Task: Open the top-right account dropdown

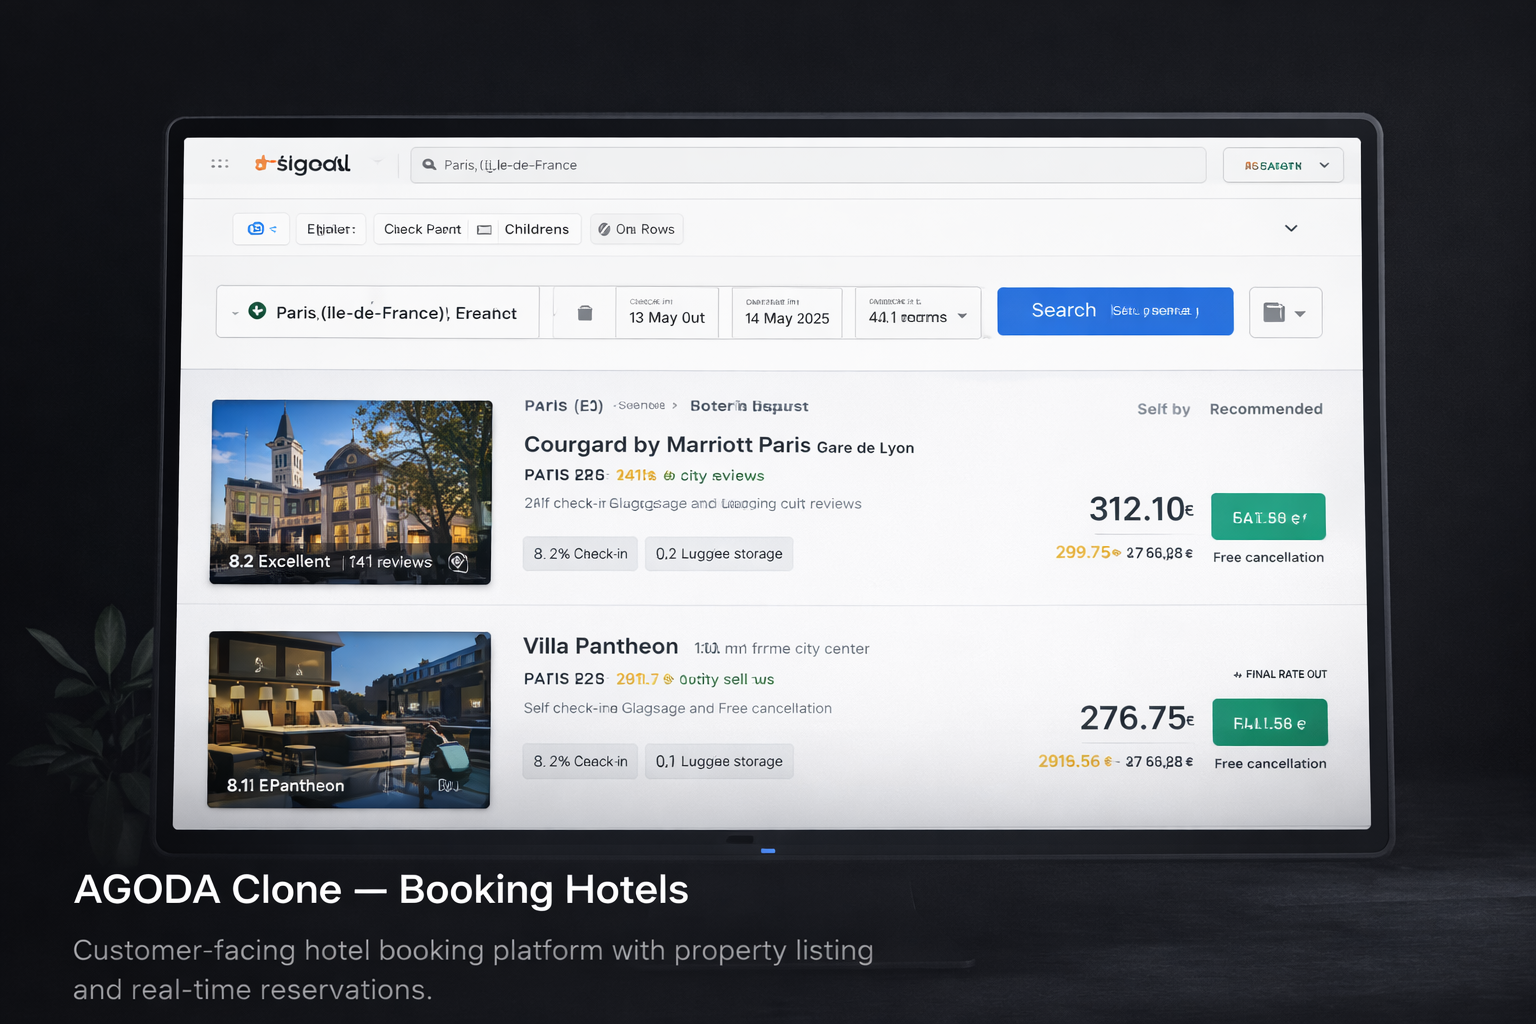Action: 1283,165
